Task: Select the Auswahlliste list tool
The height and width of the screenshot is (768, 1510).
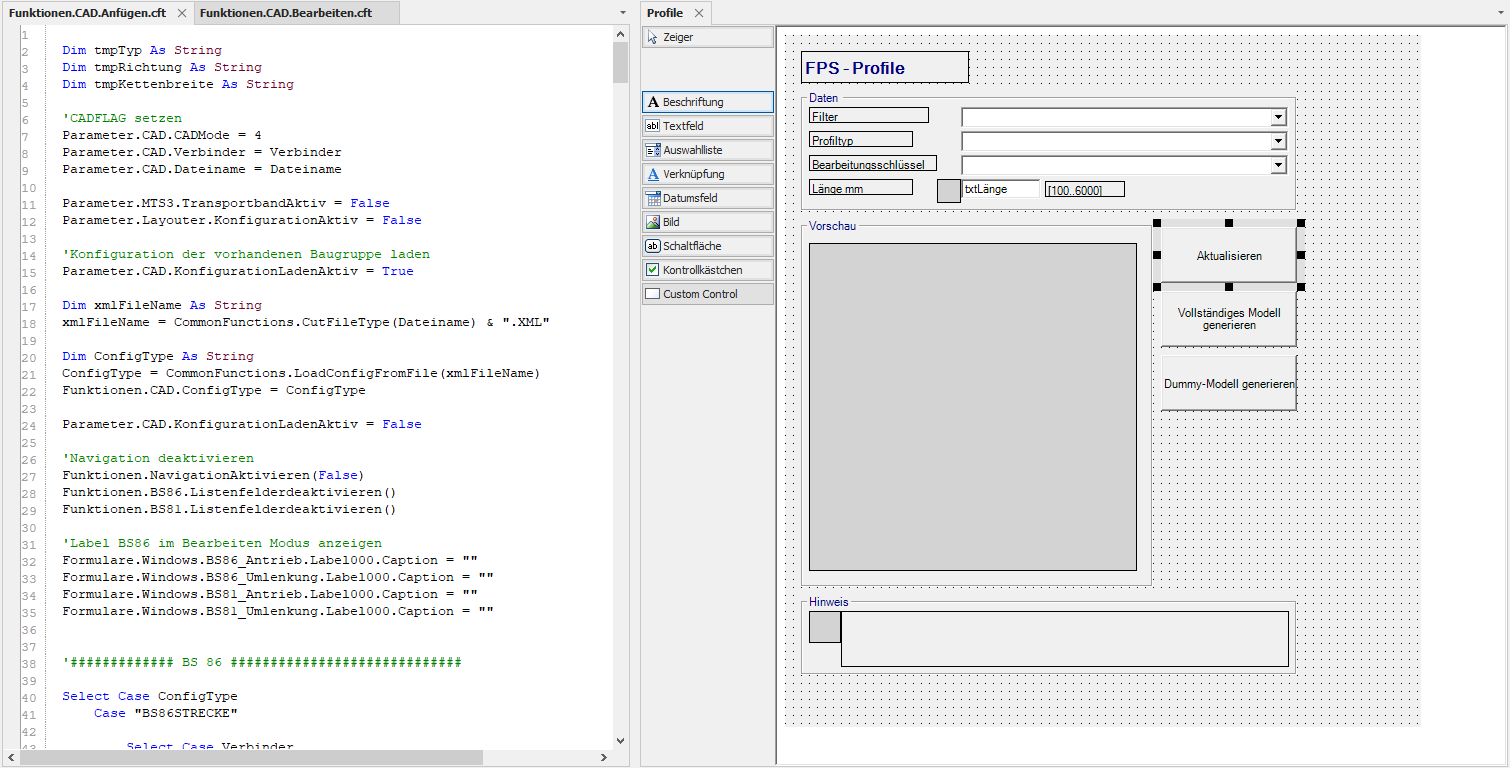Action: point(707,150)
